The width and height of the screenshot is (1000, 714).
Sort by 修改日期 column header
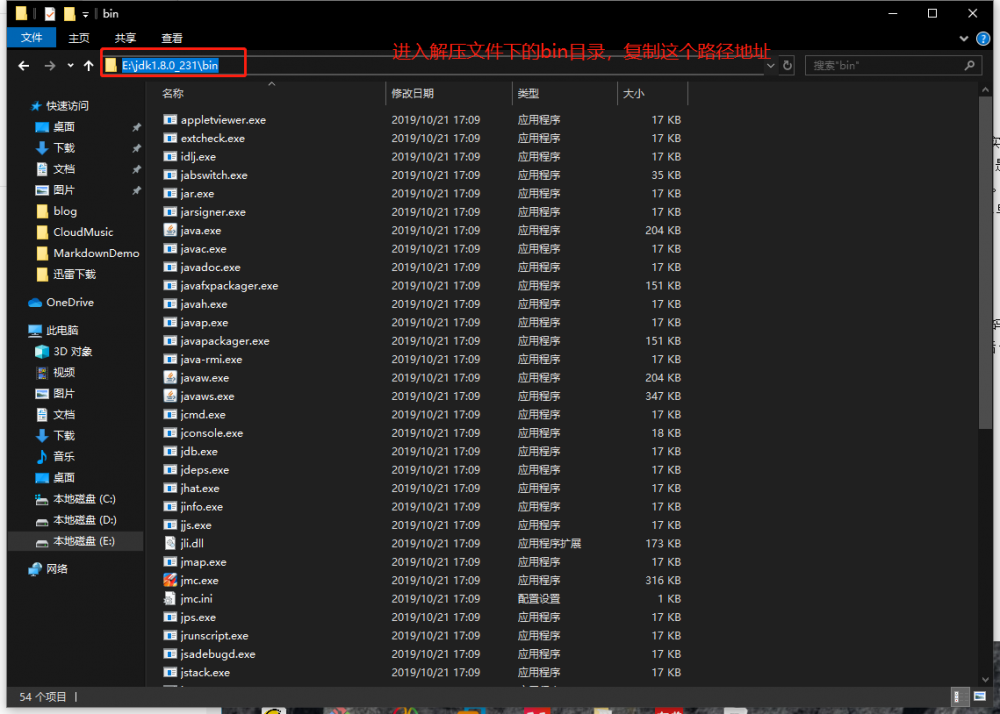pyautogui.click(x=413, y=94)
